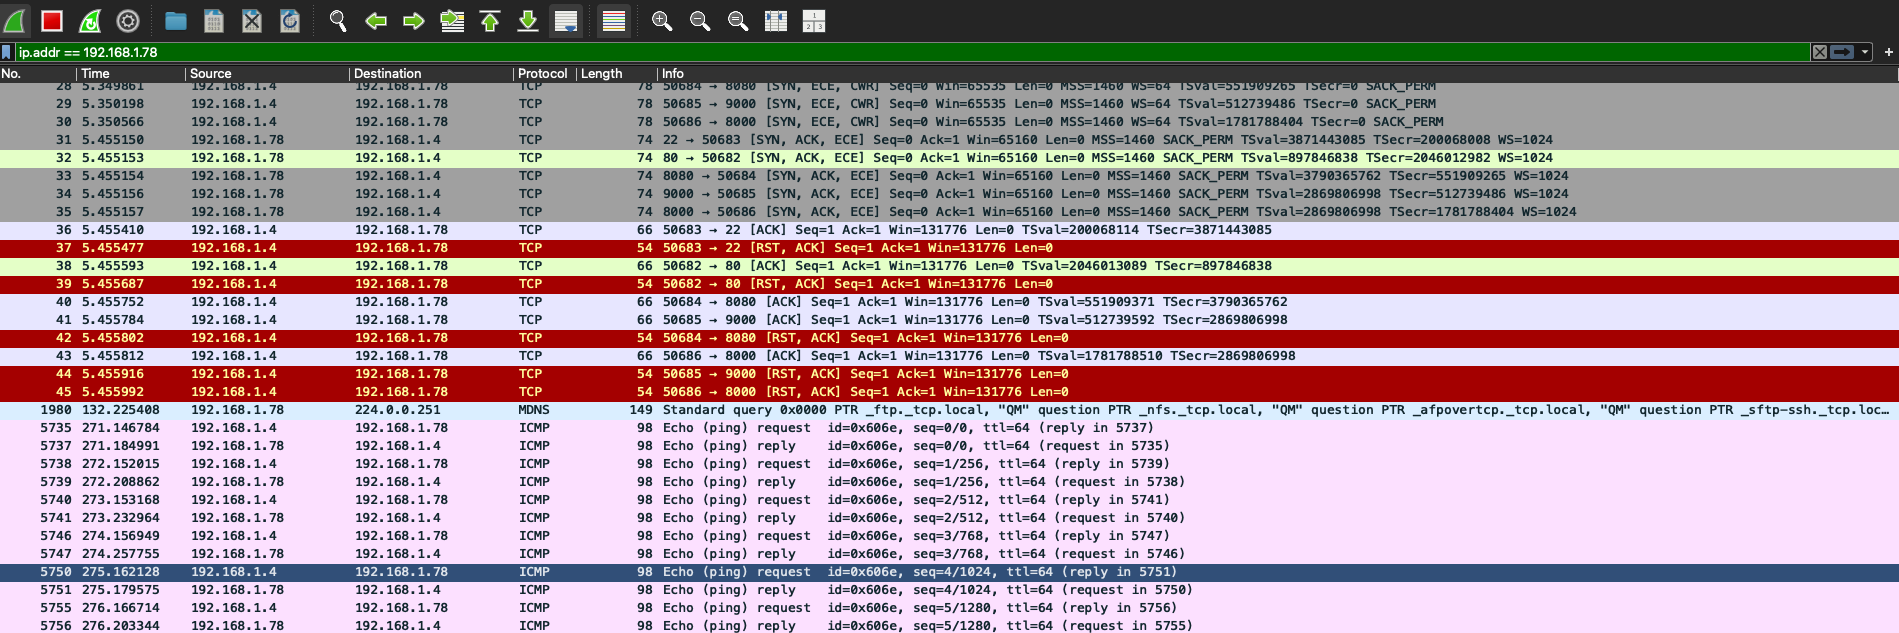Select packet 40 ACK to port 8080
Image resolution: width=1899 pixels, height=633 pixels.
[949, 302]
